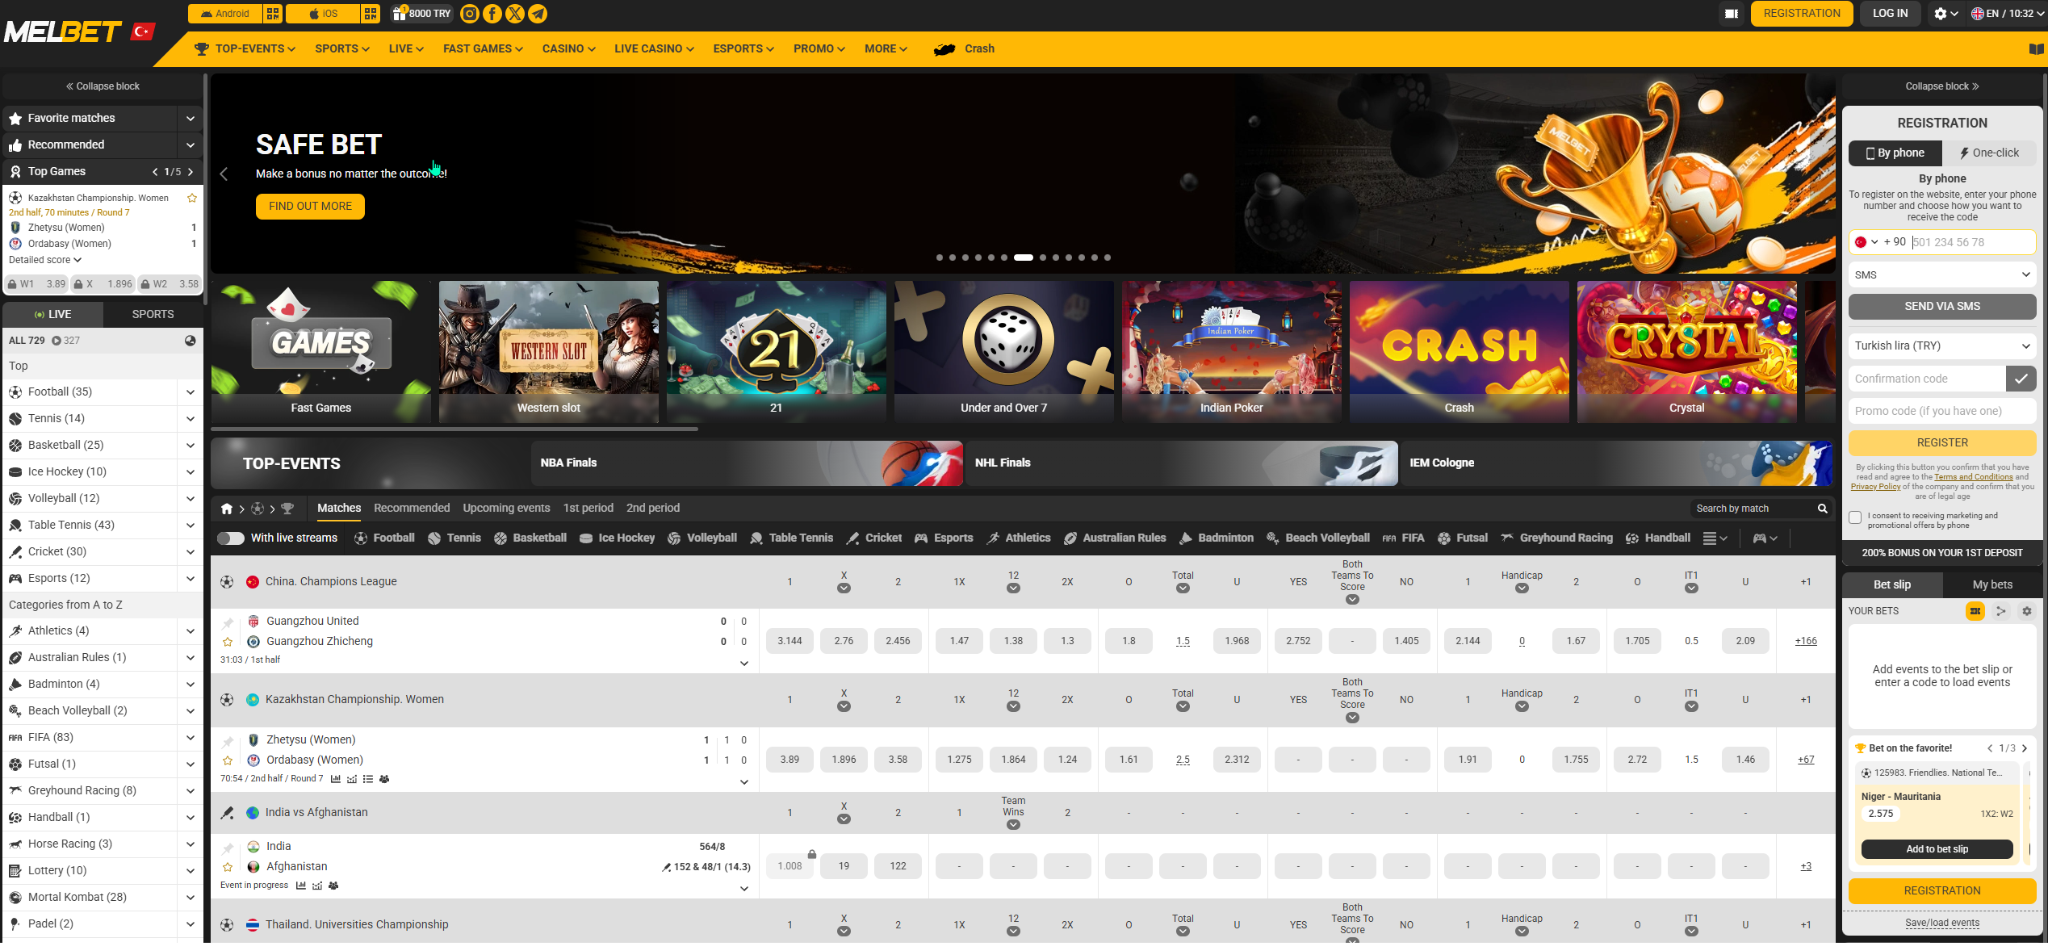The width and height of the screenshot is (2048, 943).
Task: Filter by Tennis in sports icon bar
Action: [454, 538]
